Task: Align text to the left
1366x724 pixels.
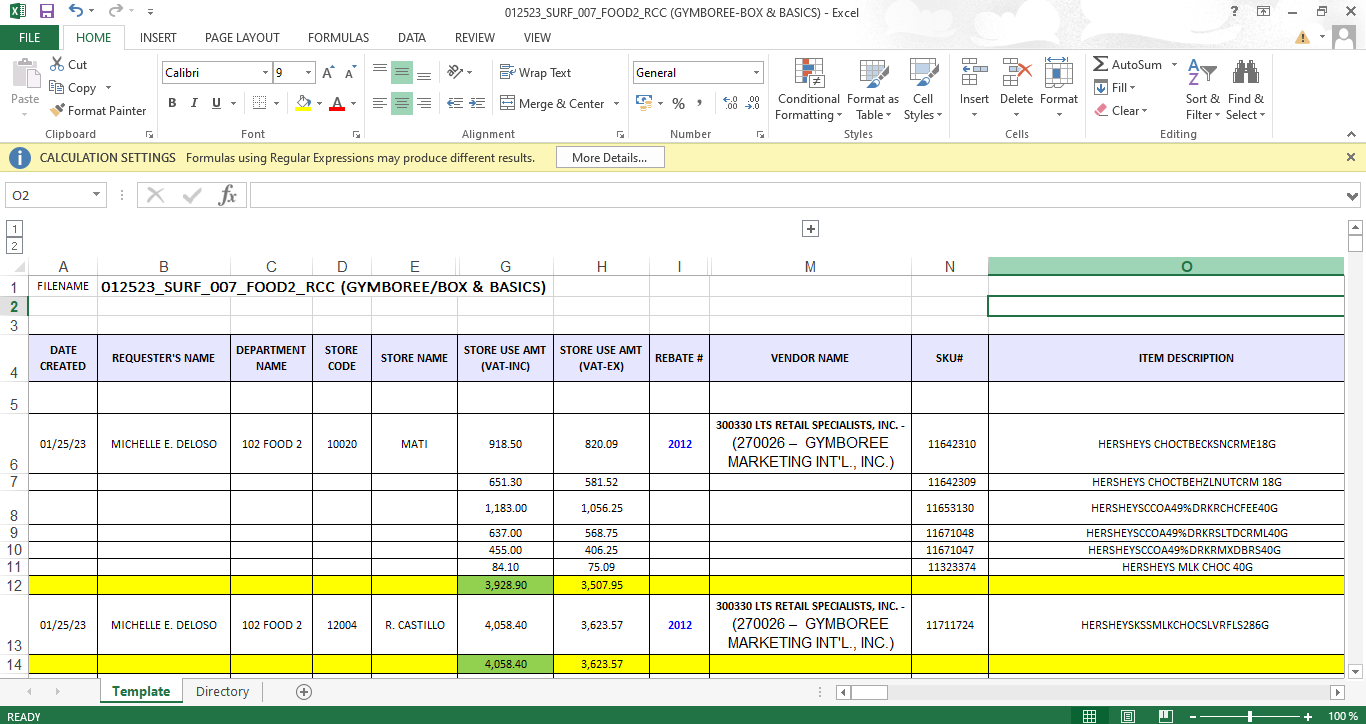Action: (379, 103)
